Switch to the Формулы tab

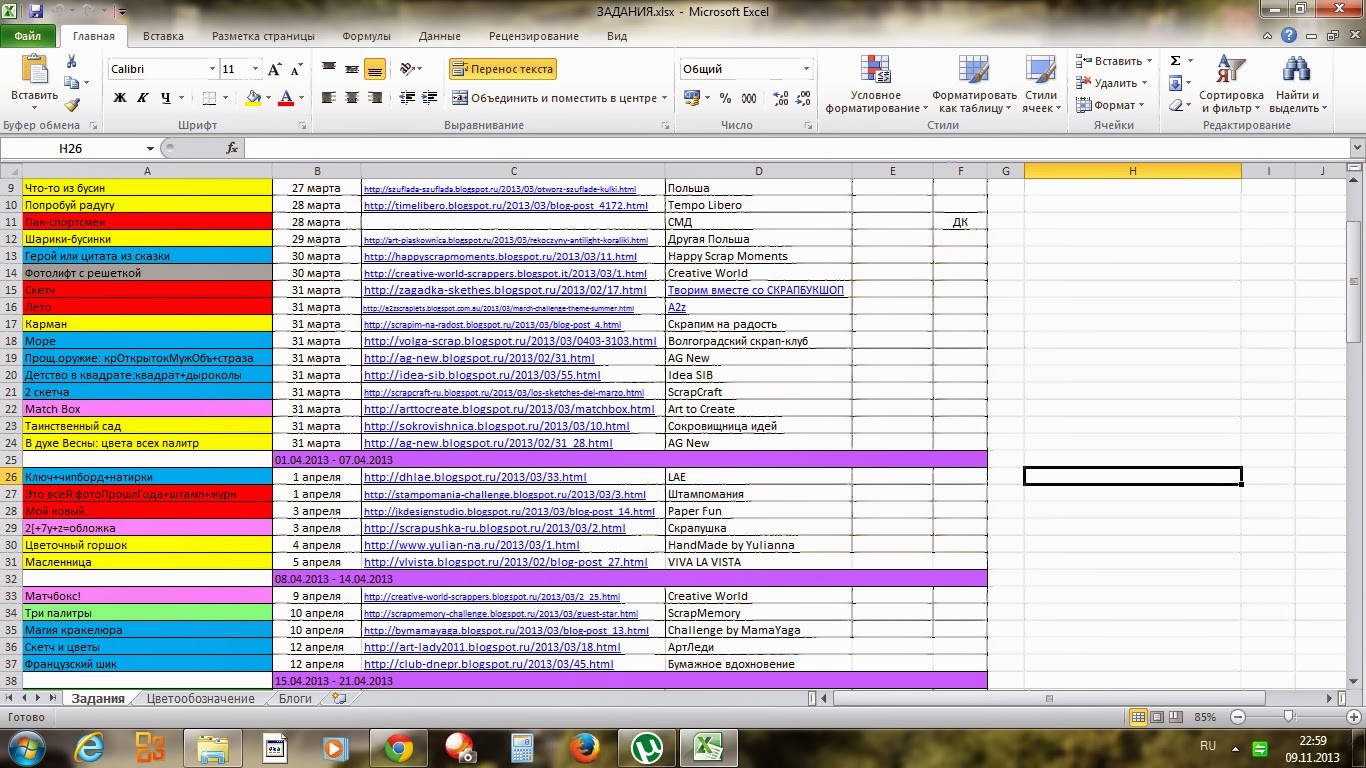point(367,36)
